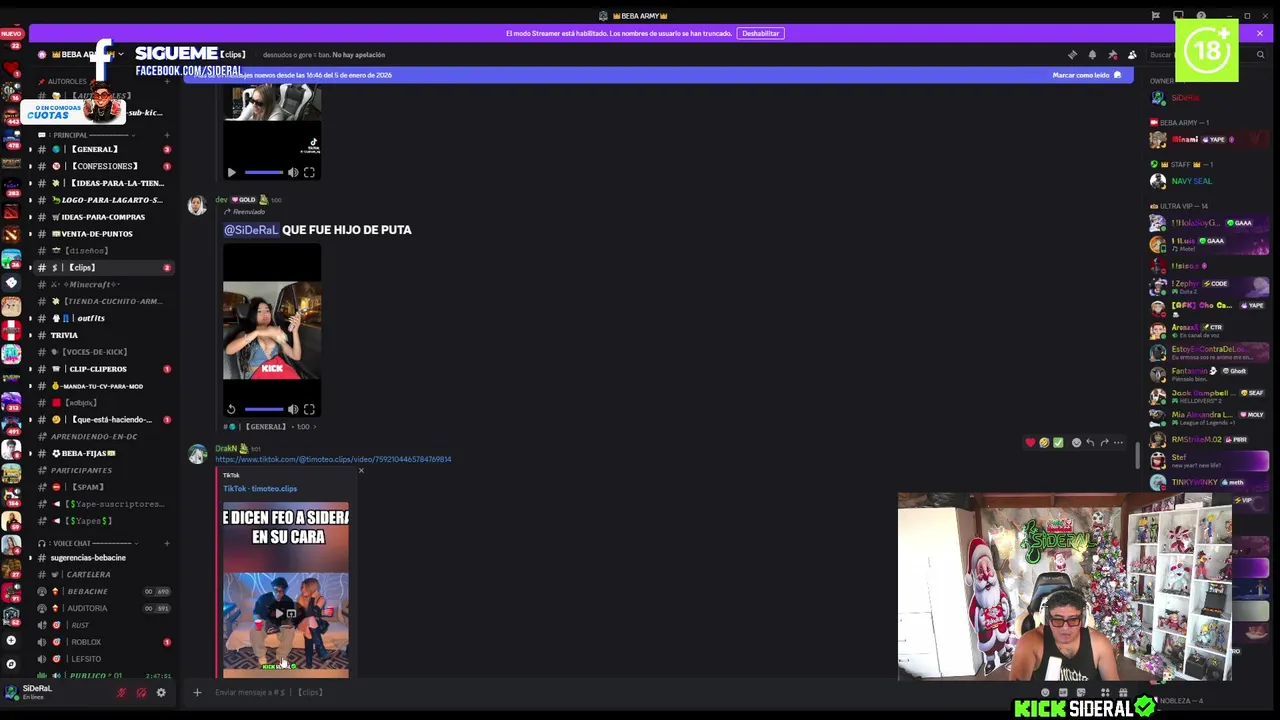This screenshot has width=1280, height=720.
Task: Click the Deshabilitar streamer mode button
Action: pyautogui.click(x=760, y=33)
